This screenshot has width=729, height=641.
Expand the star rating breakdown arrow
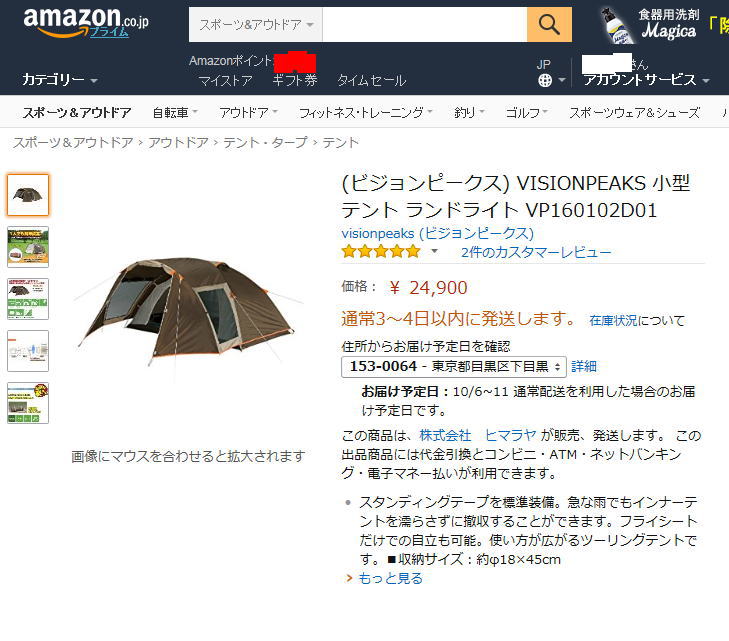tap(434, 251)
